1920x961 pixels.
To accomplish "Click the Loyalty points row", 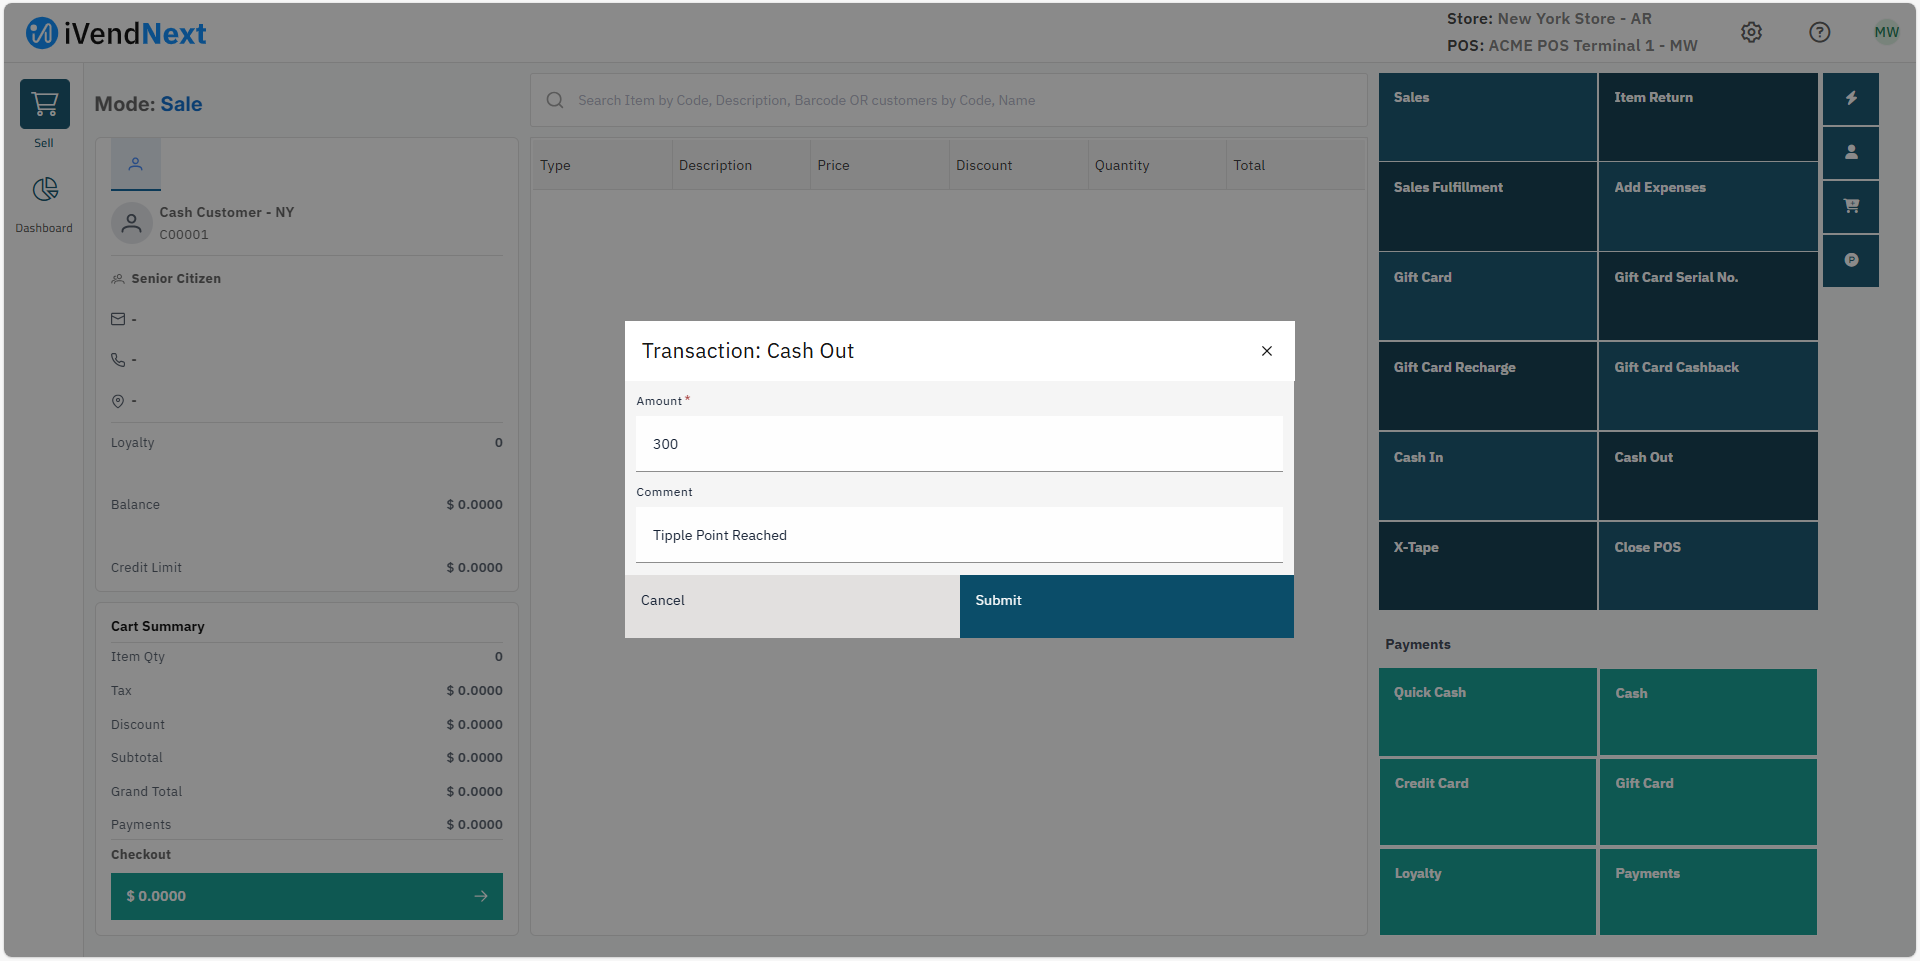I will coord(307,443).
